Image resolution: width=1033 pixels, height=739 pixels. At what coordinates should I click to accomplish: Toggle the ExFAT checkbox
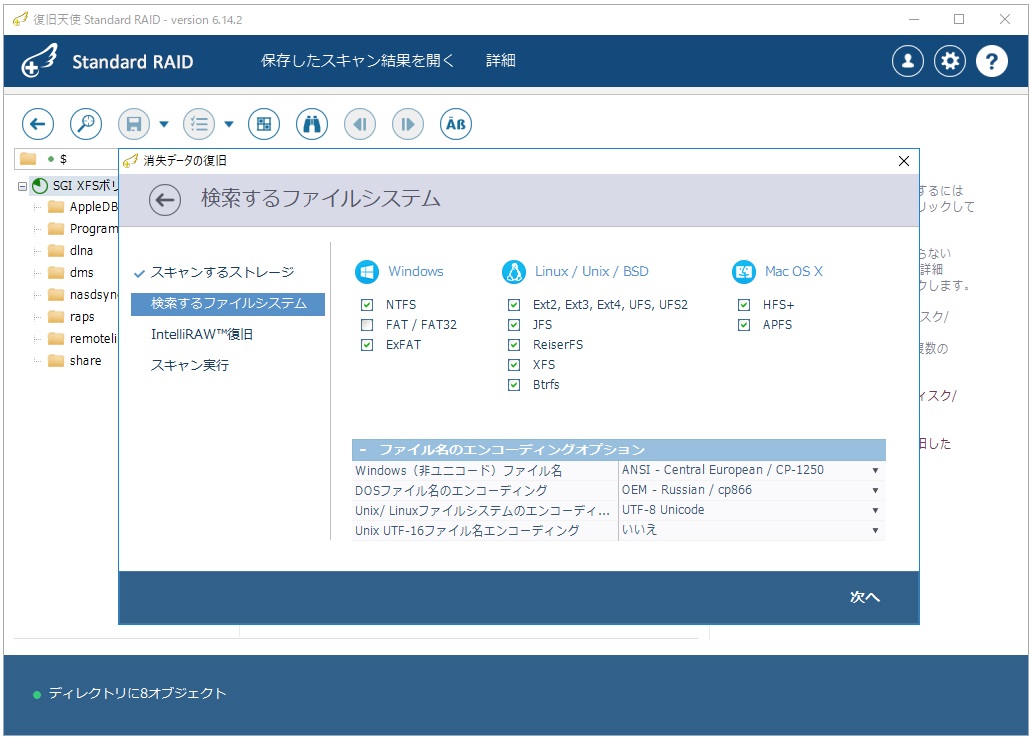[x=367, y=344]
